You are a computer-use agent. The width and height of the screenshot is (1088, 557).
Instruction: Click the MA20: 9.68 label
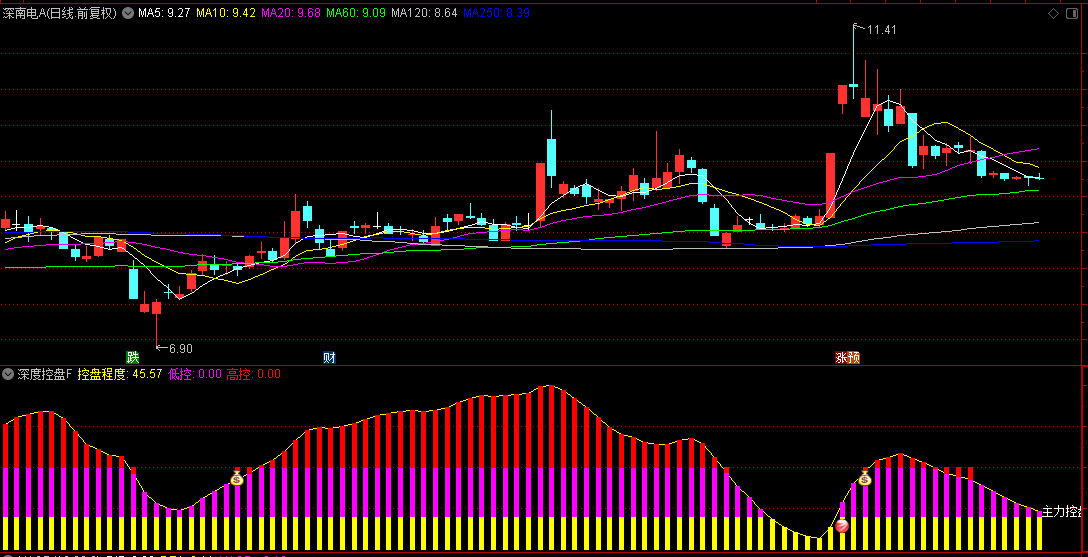click(x=291, y=12)
